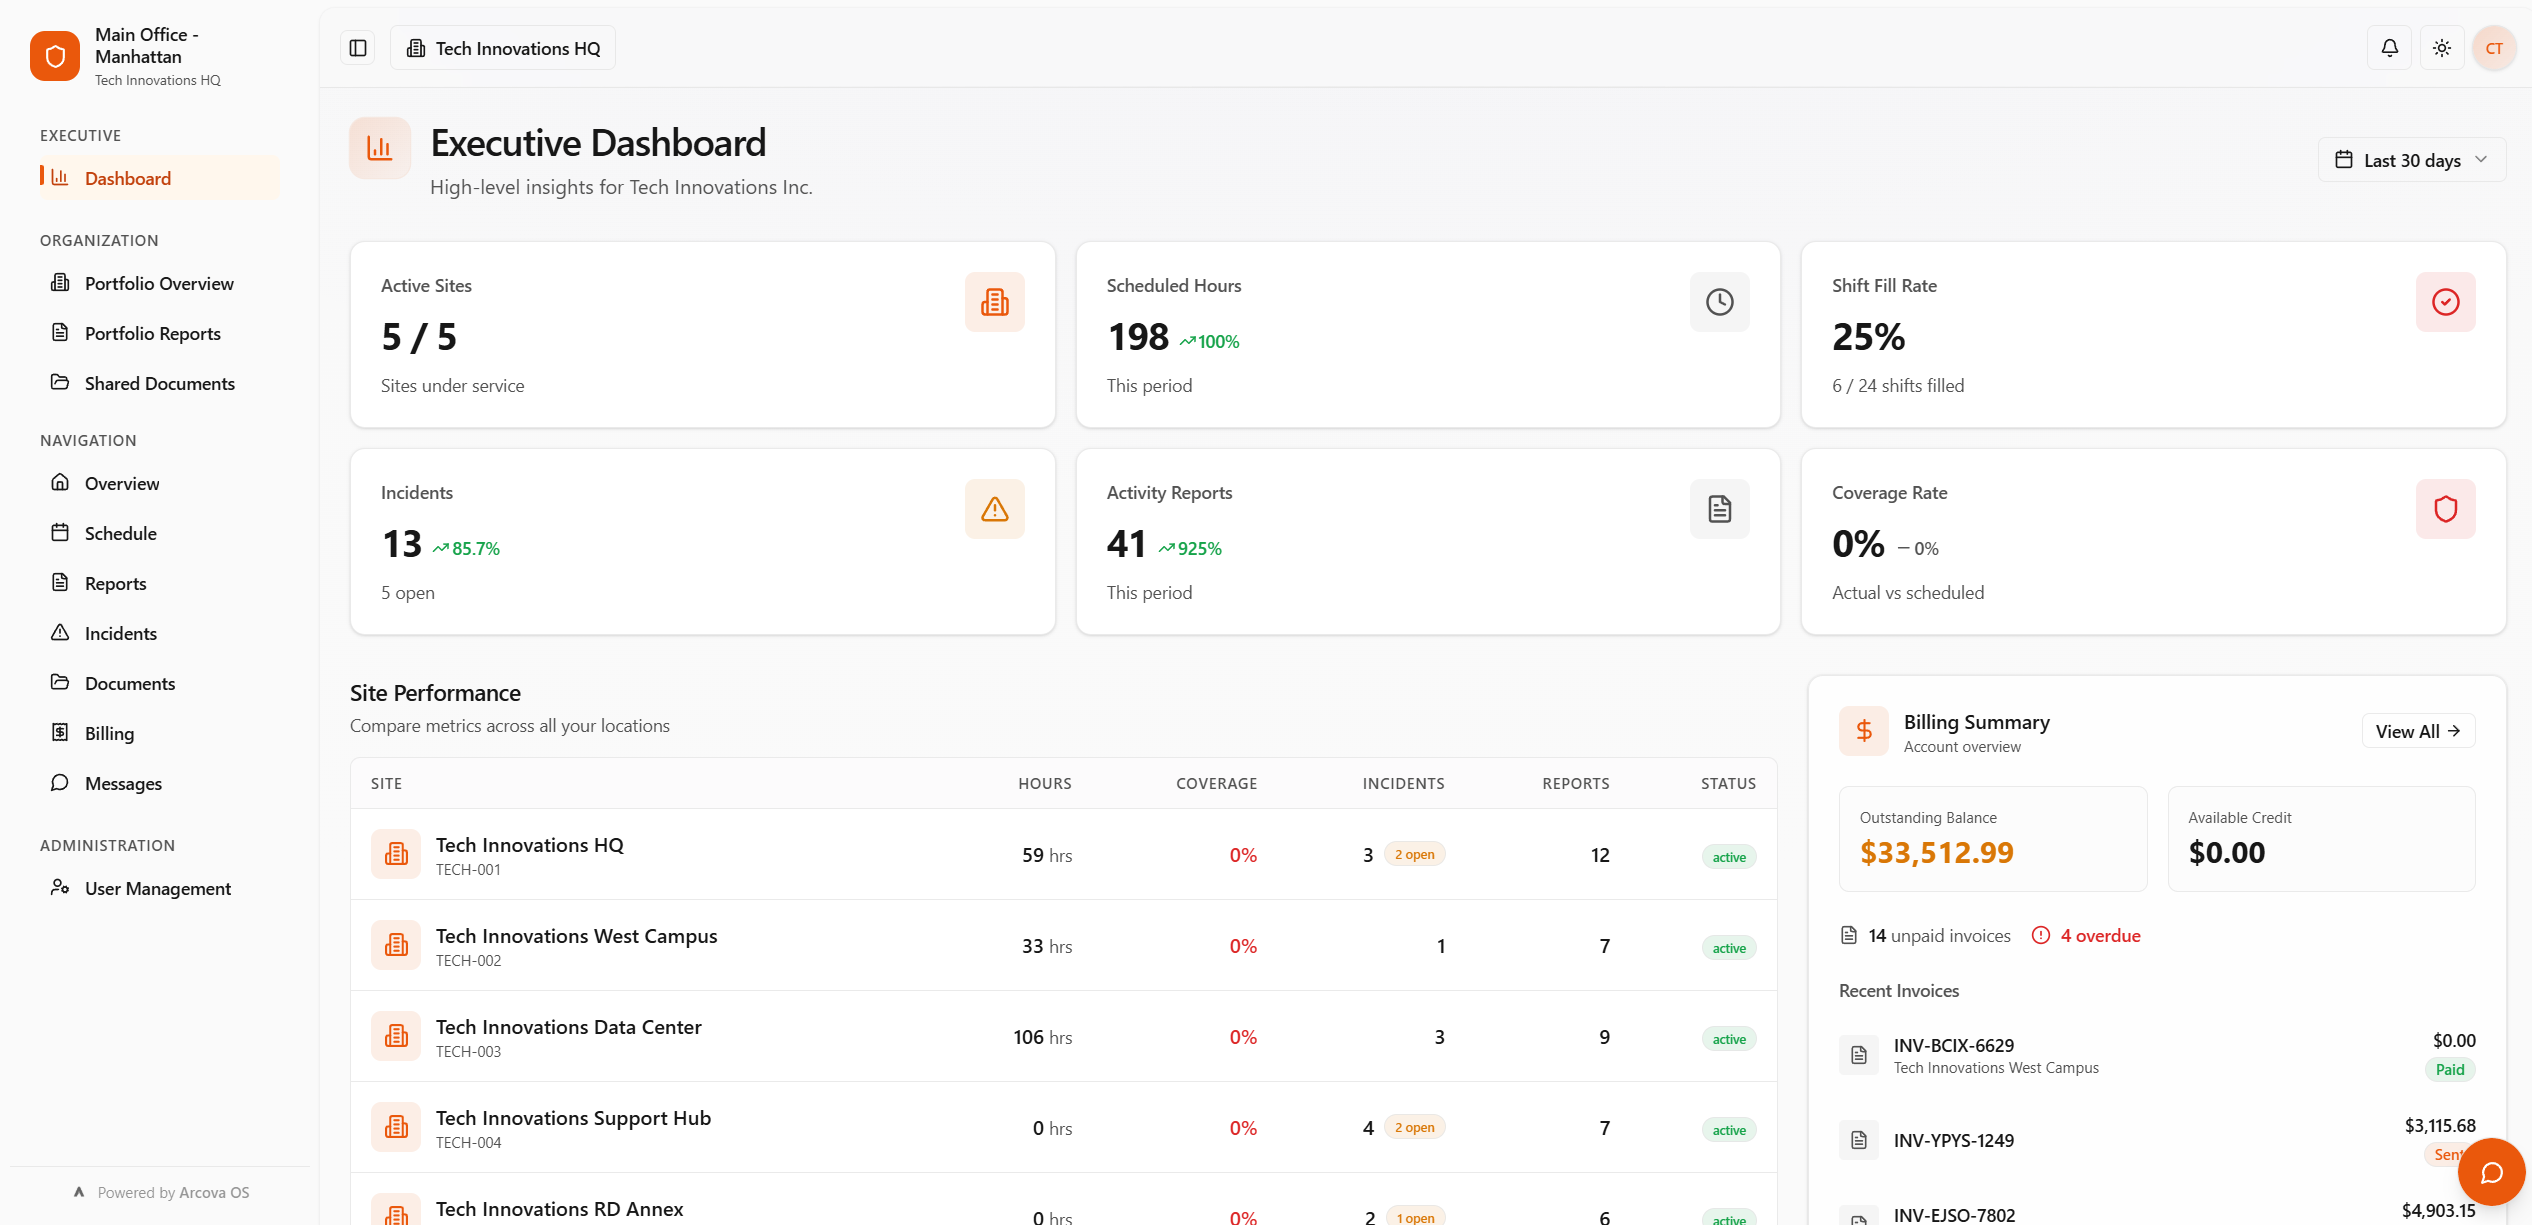Screen dimensions: 2532x1225
Task: Click active status badge of West Campus
Action: [1729, 948]
